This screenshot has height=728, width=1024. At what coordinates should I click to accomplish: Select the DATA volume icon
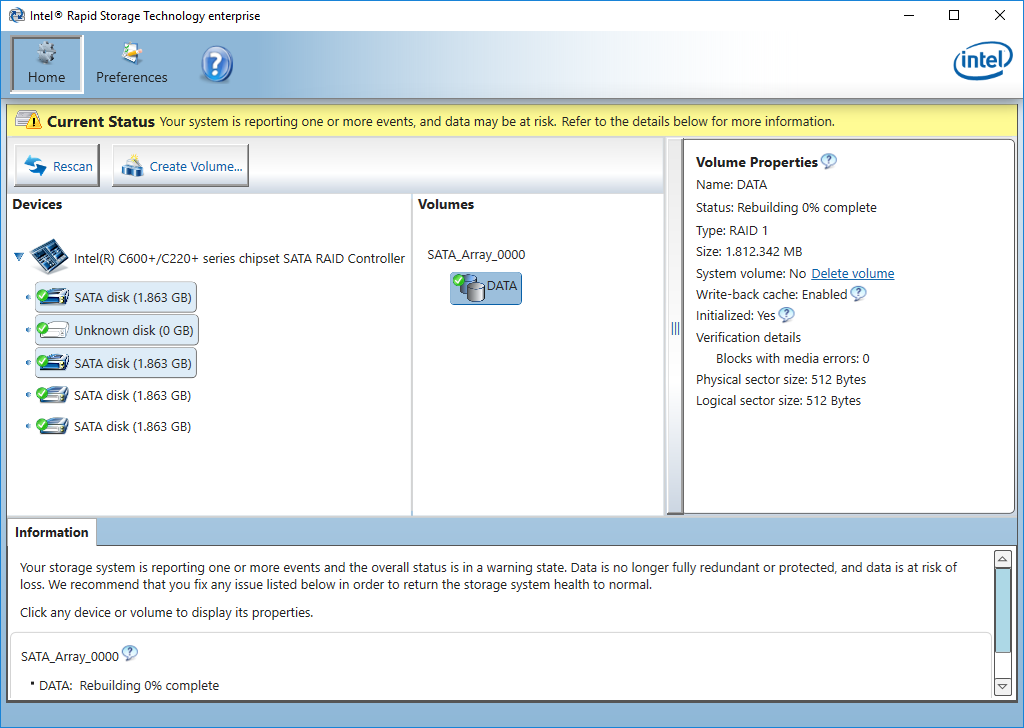486,288
